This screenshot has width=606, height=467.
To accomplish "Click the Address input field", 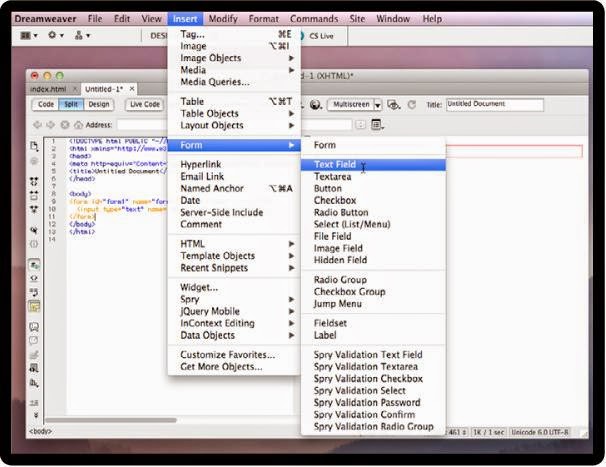I will [x=142, y=125].
